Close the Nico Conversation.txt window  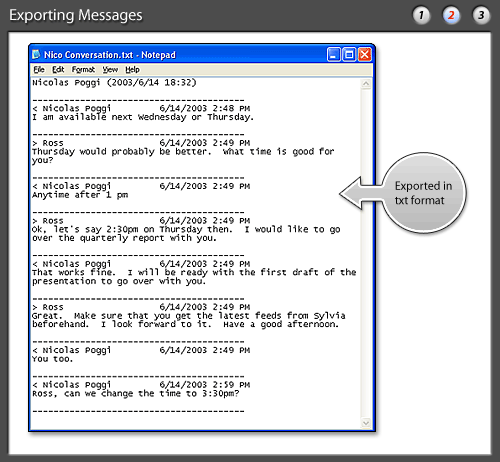coord(365,55)
